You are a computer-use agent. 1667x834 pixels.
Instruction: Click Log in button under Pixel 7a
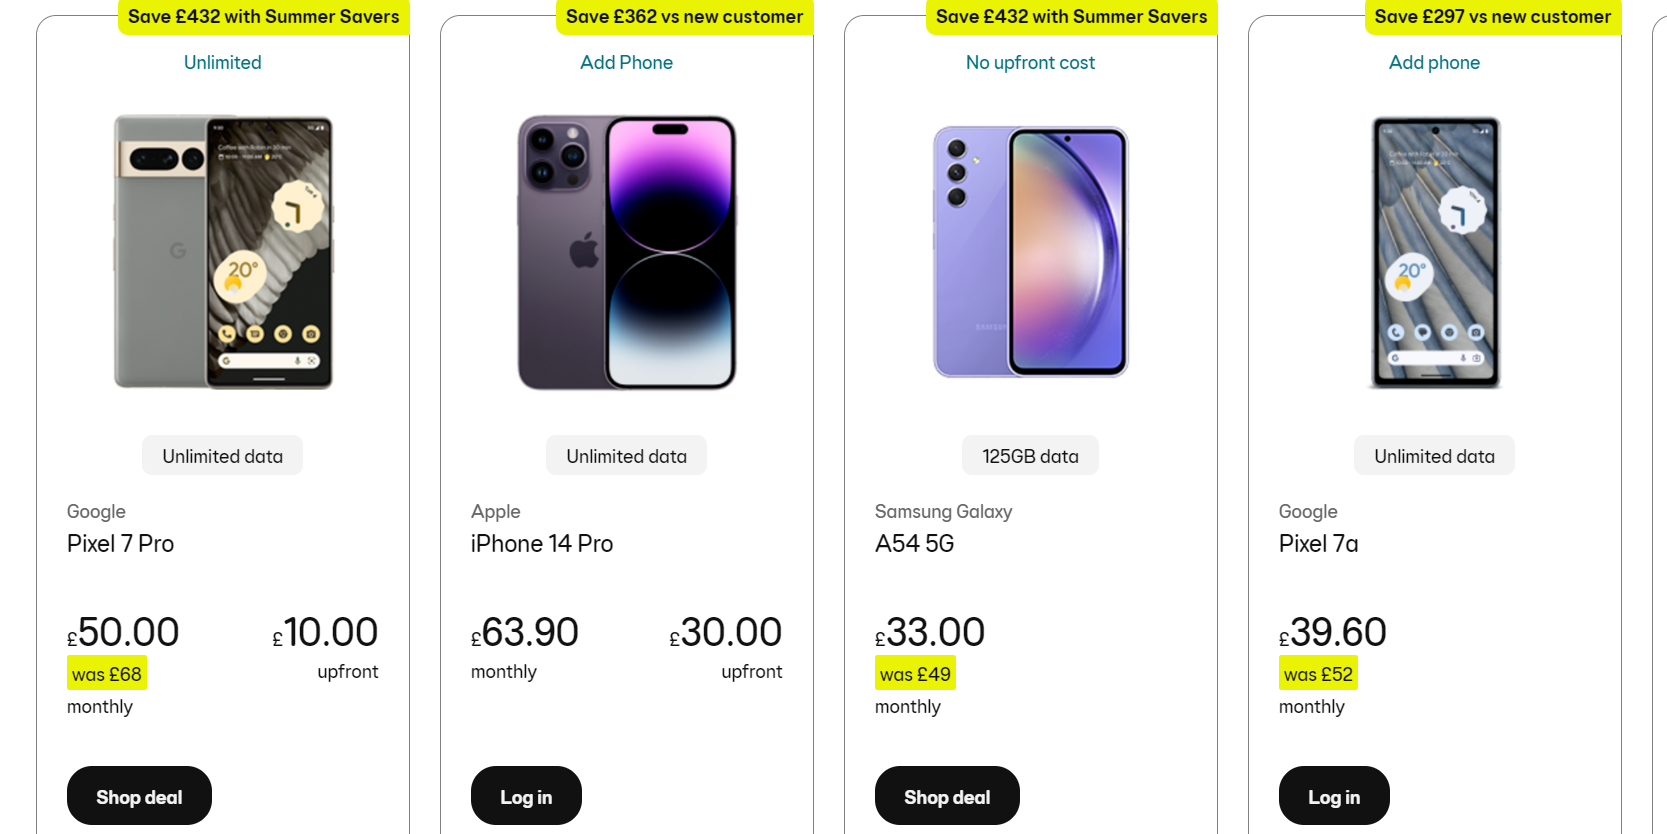(x=1334, y=796)
